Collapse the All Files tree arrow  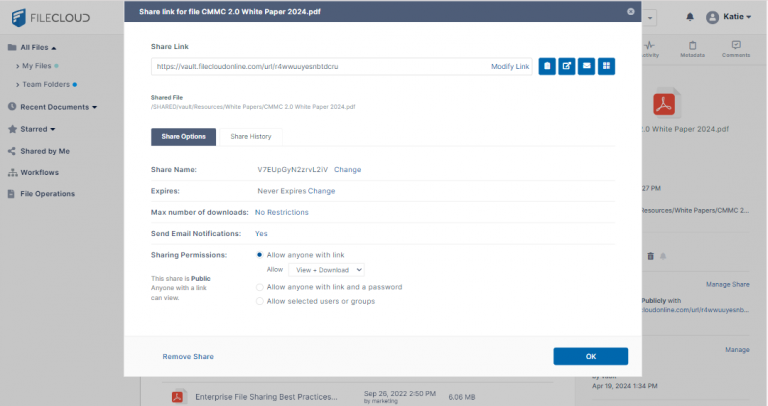[x=54, y=48]
